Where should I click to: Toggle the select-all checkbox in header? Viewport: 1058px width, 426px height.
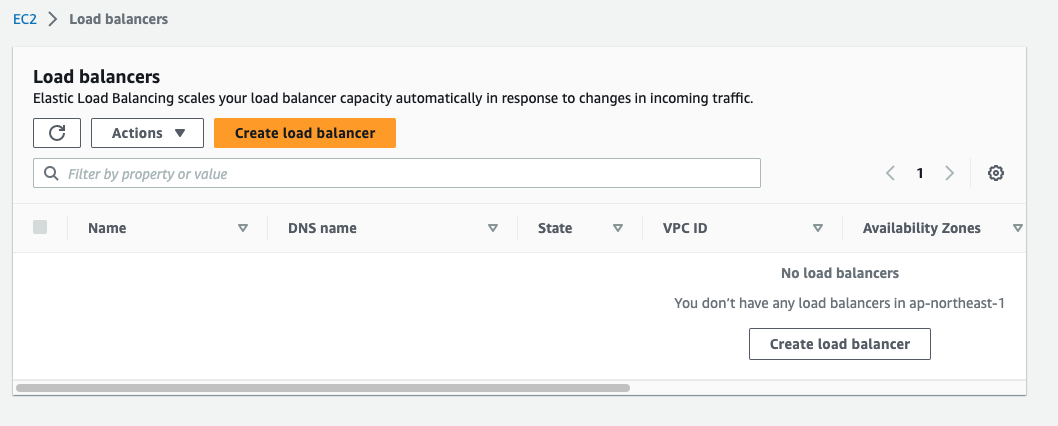(40, 228)
